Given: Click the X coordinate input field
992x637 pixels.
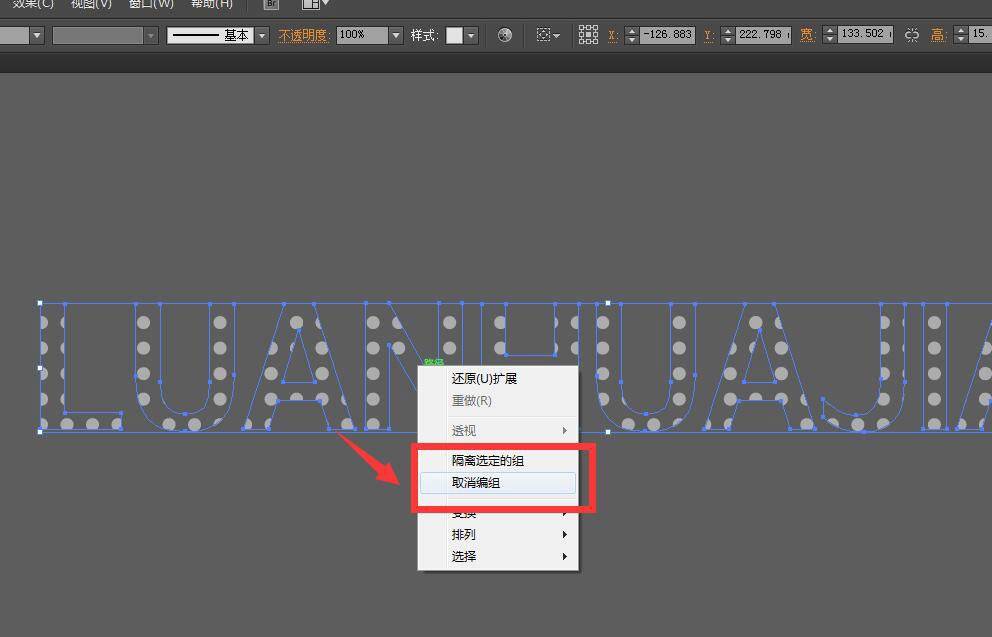Looking at the screenshot, I should [667, 35].
